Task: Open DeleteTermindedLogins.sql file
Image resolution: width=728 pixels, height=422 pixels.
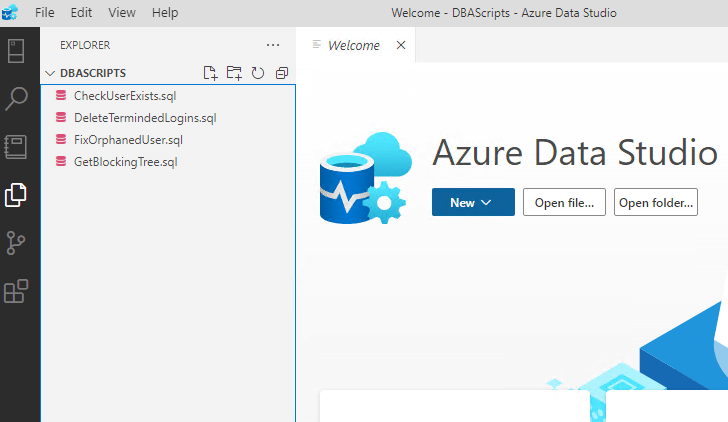Action: 168,118
